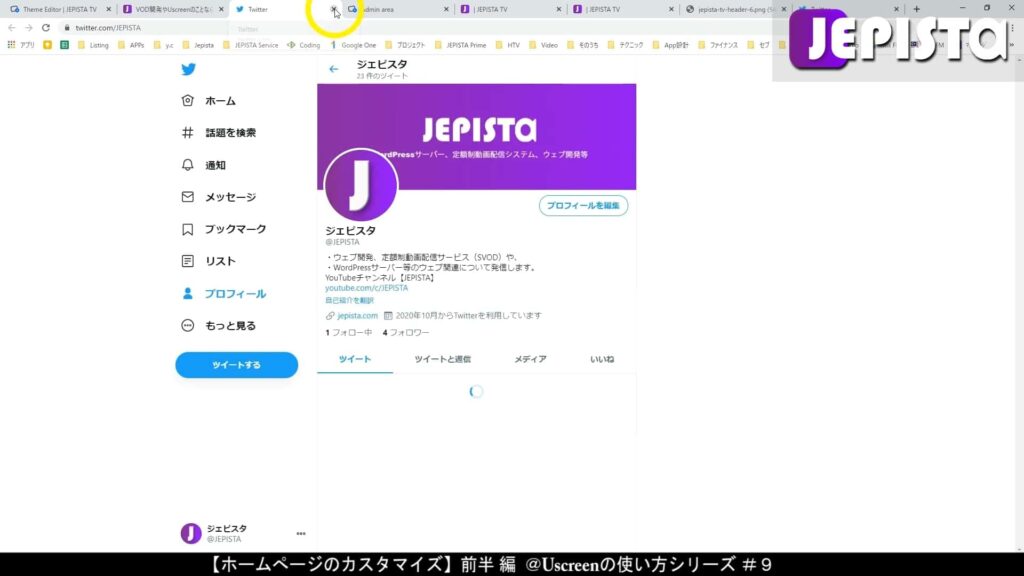The height and width of the screenshot is (576, 1024).
Task: Open the Video bookmark folder
Action: (x=543, y=45)
